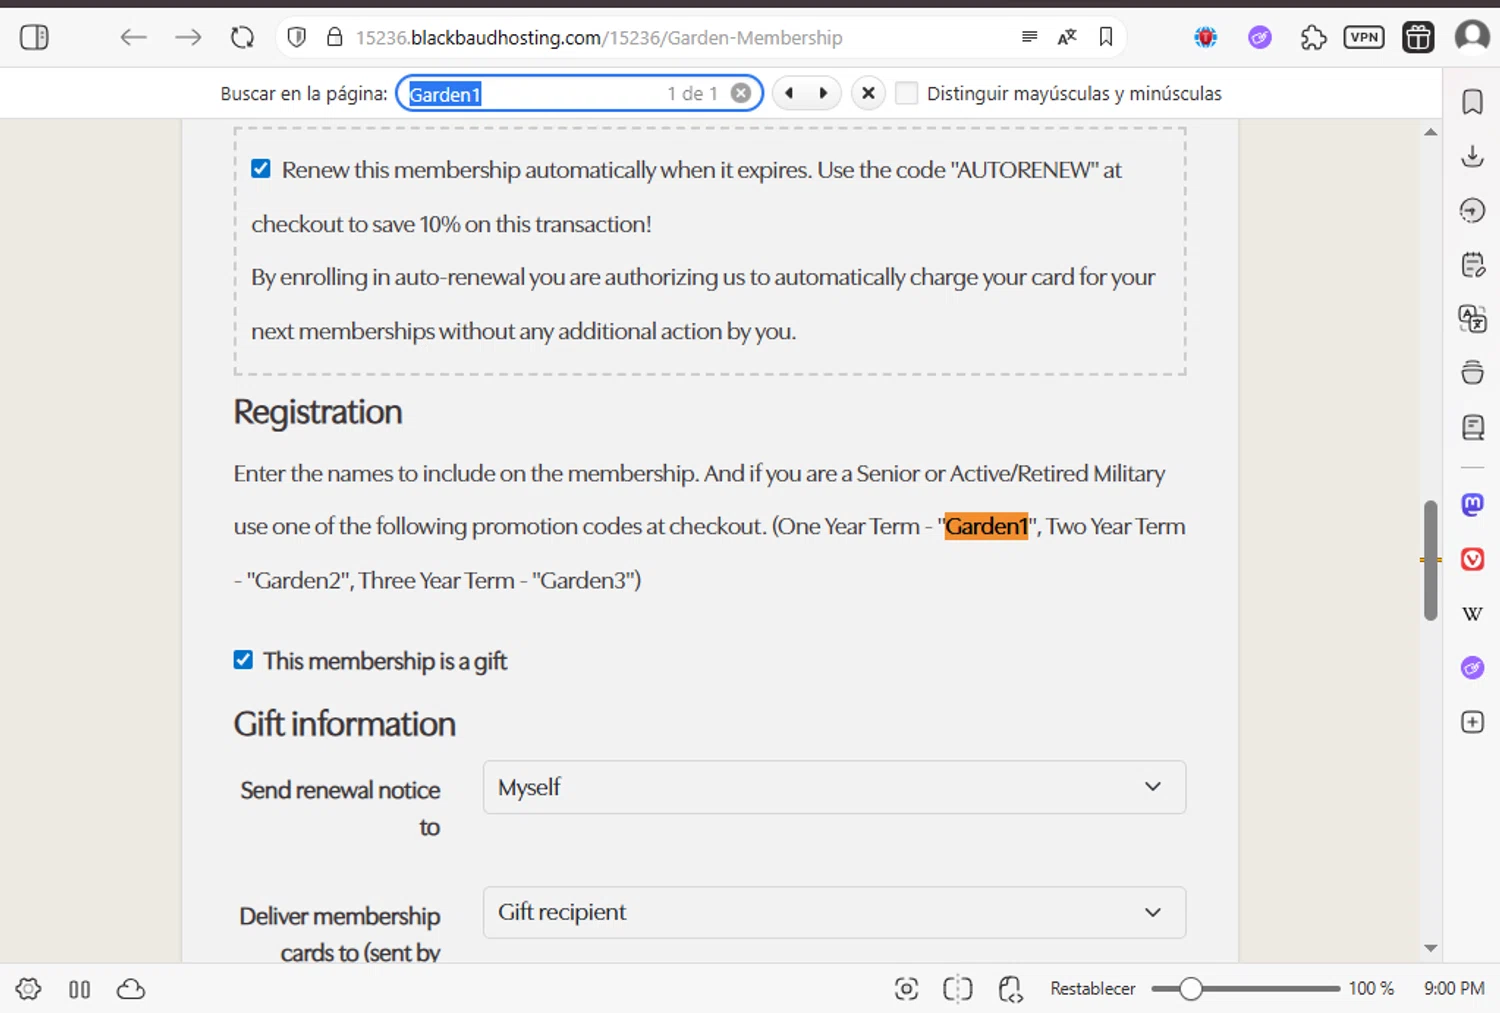Adjust the page zoom slider

(x=1245, y=989)
